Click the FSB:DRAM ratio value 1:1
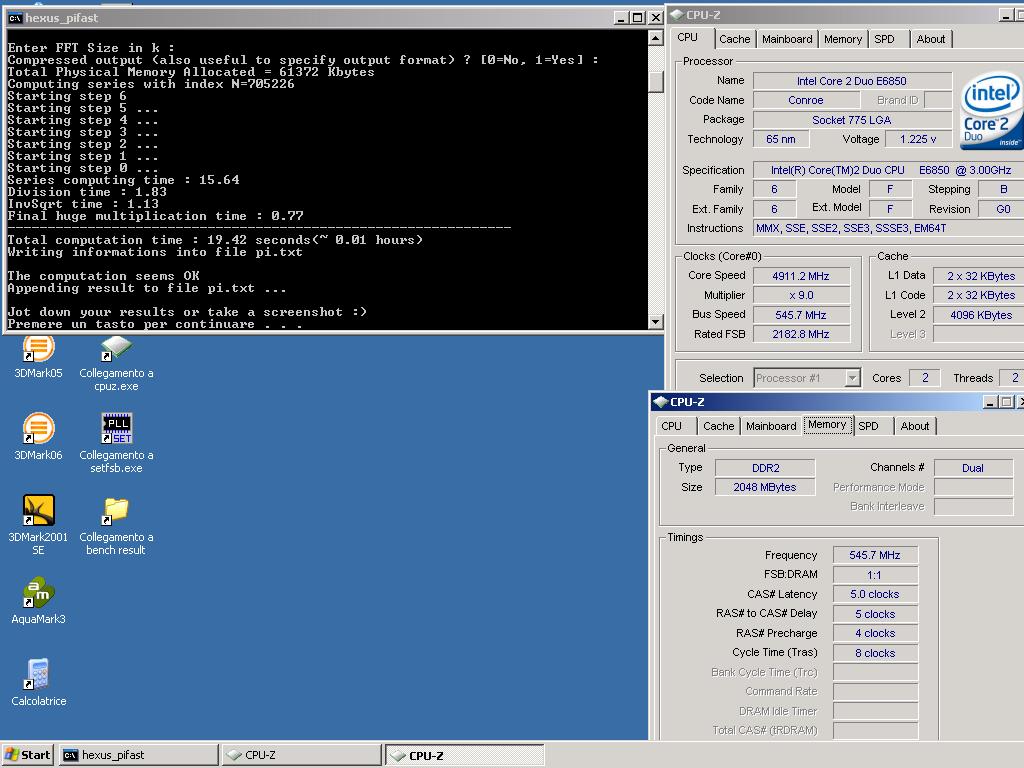The height and width of the screenshot is (768, 1024). 875,575
